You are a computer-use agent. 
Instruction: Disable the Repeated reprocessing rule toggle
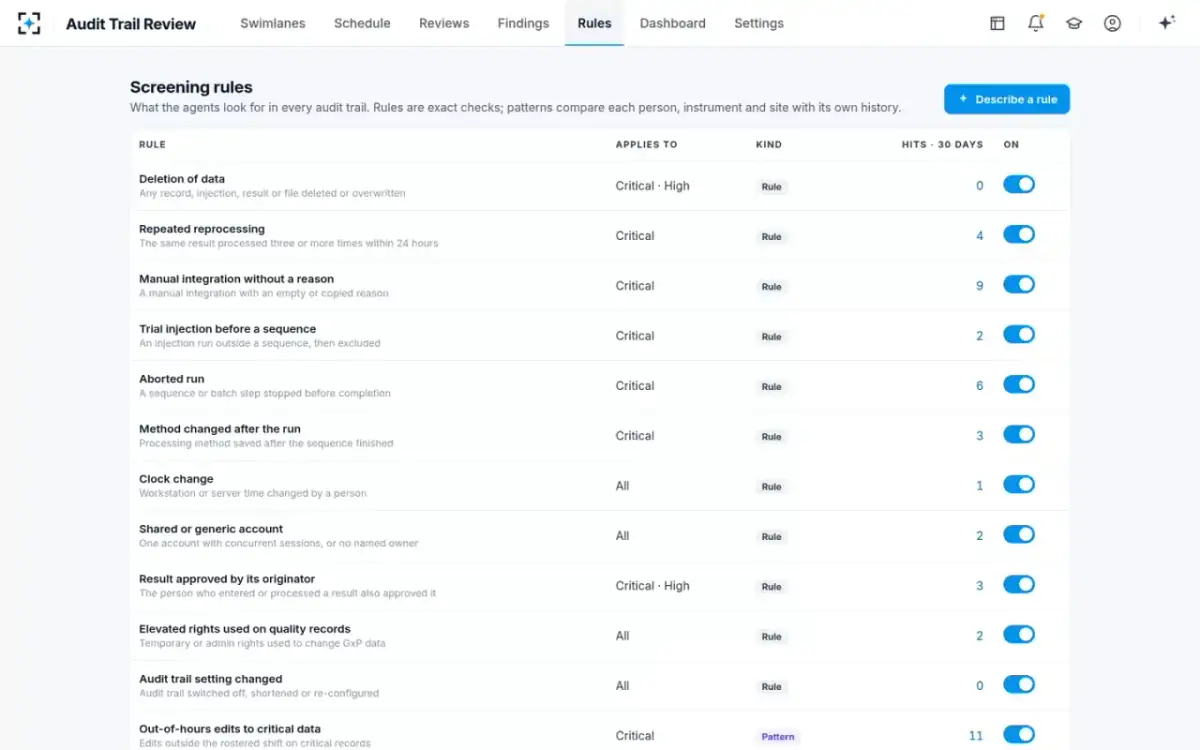1019,235
